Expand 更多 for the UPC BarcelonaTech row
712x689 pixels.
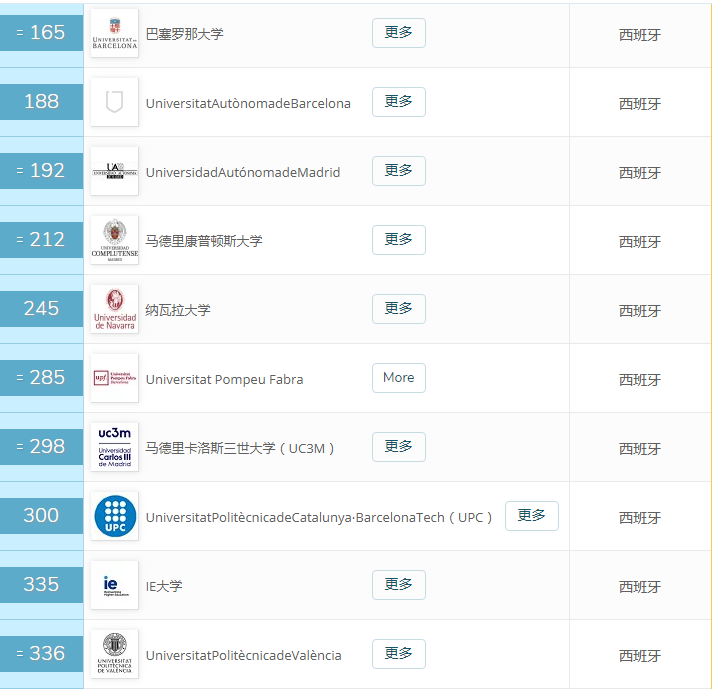[531, 516]
